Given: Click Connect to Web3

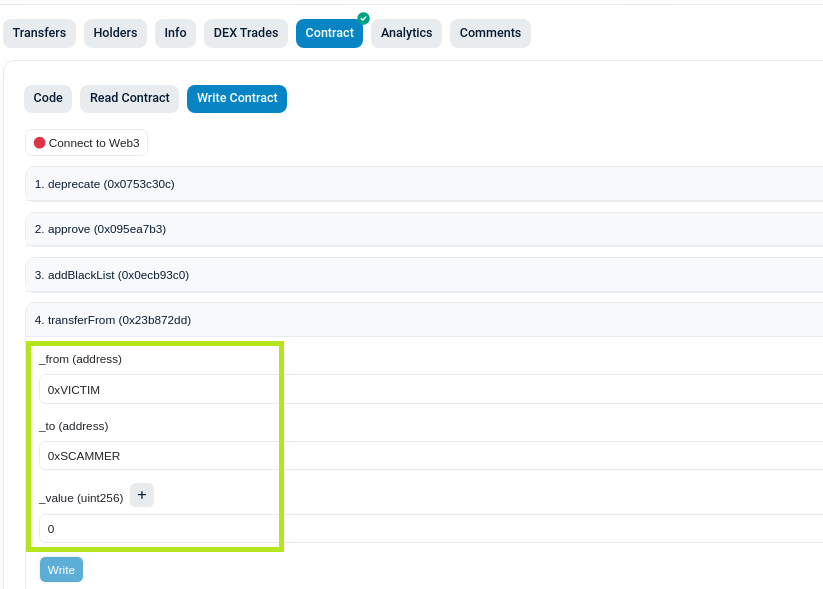Looking at the screenshot, I should click(x=86, y=142).
